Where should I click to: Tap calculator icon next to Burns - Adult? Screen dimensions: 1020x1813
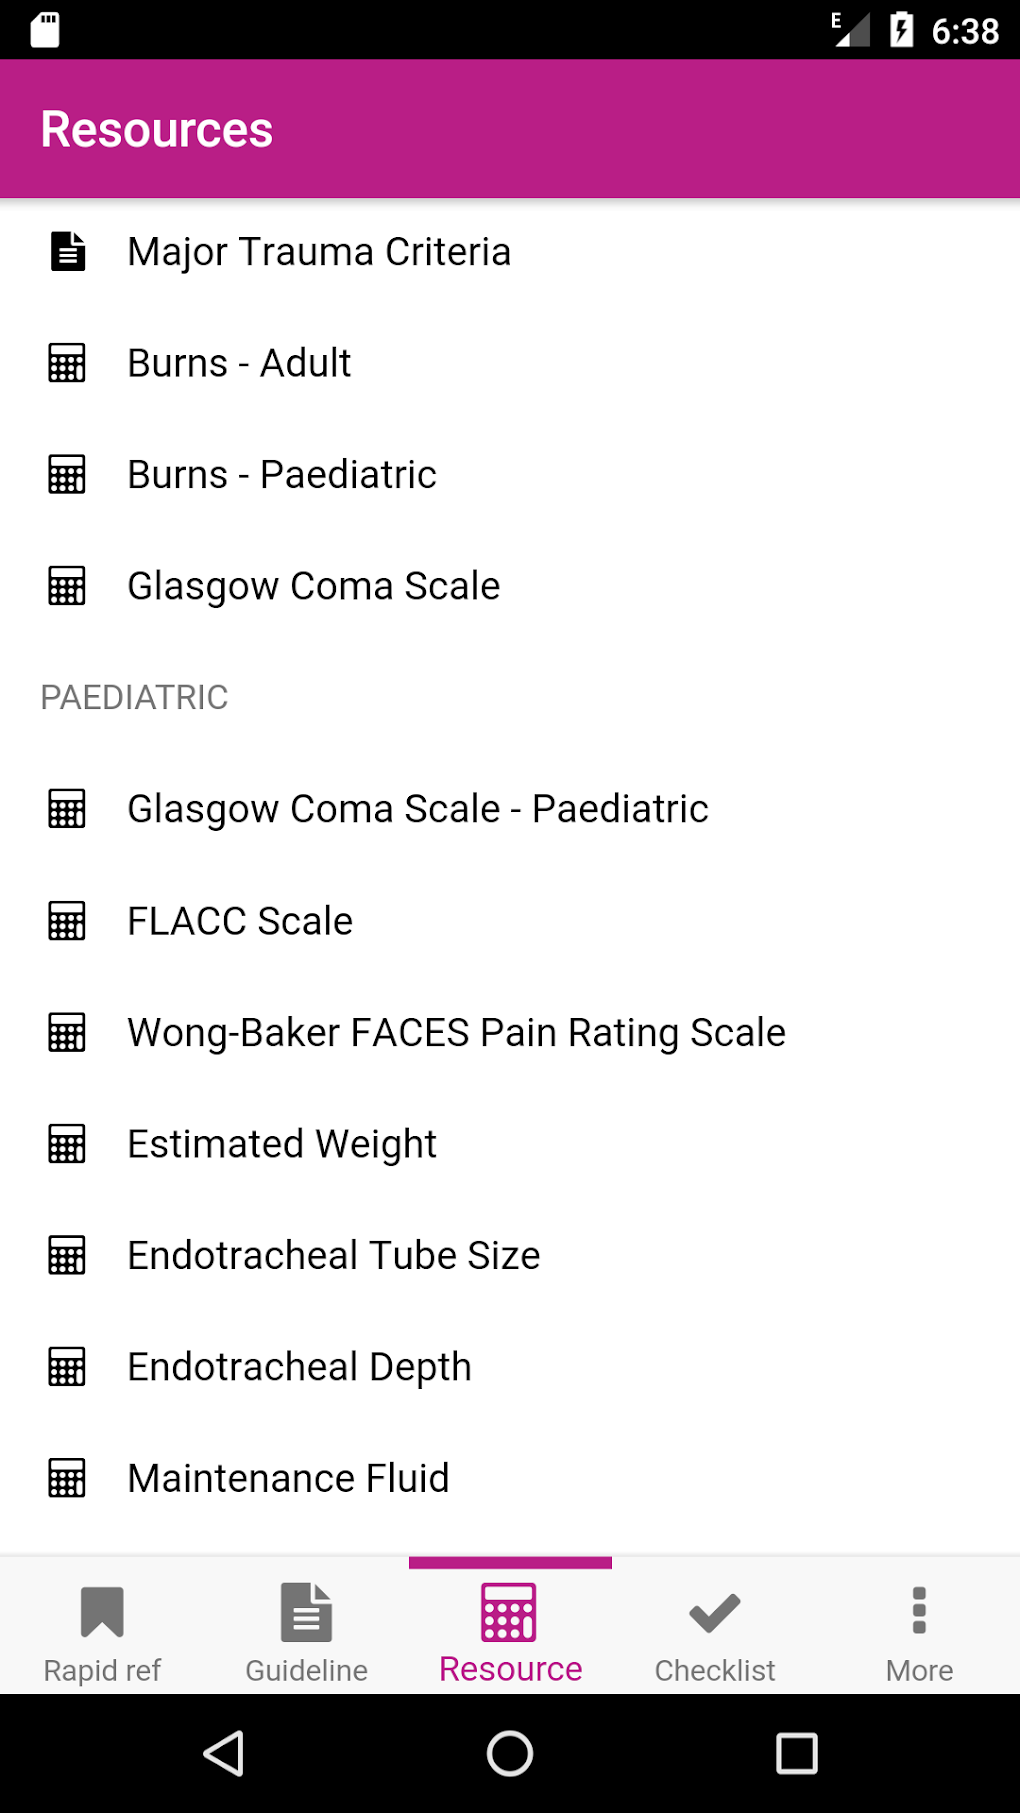click(68, 363)
